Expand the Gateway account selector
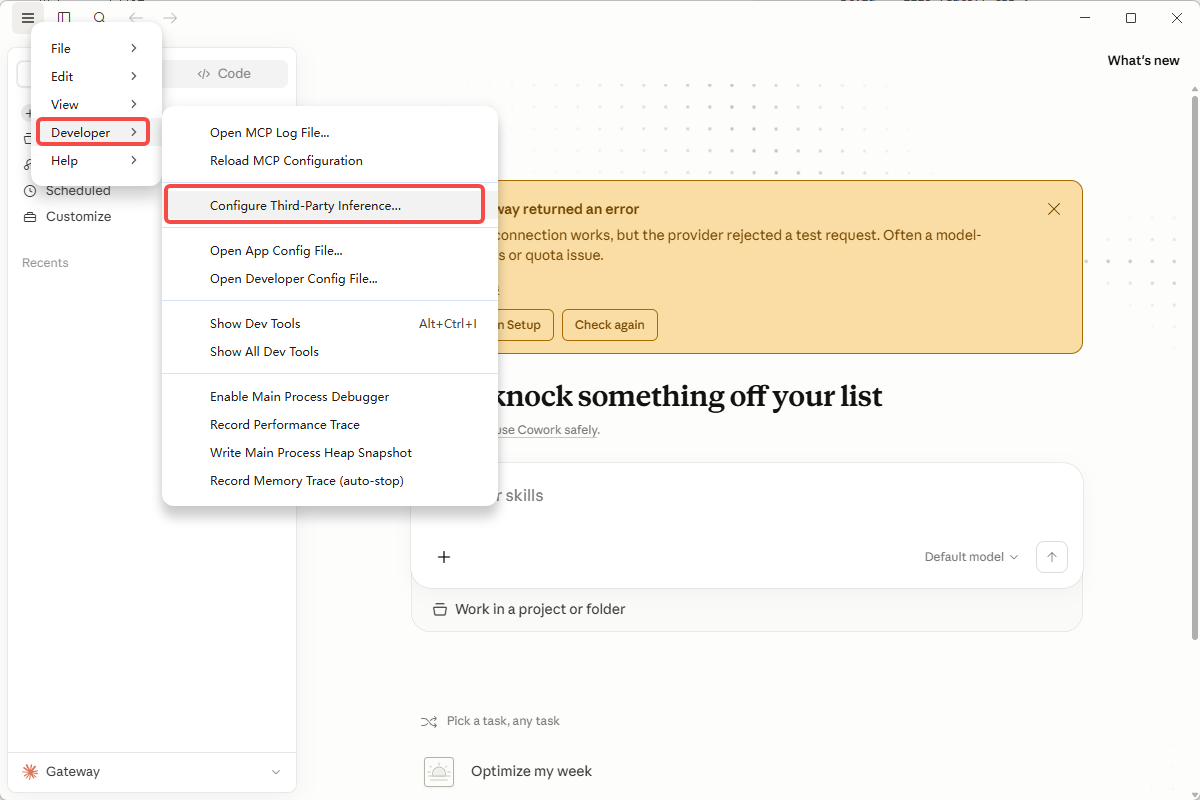The image size is (1200, 800). (x=152, y=772)
